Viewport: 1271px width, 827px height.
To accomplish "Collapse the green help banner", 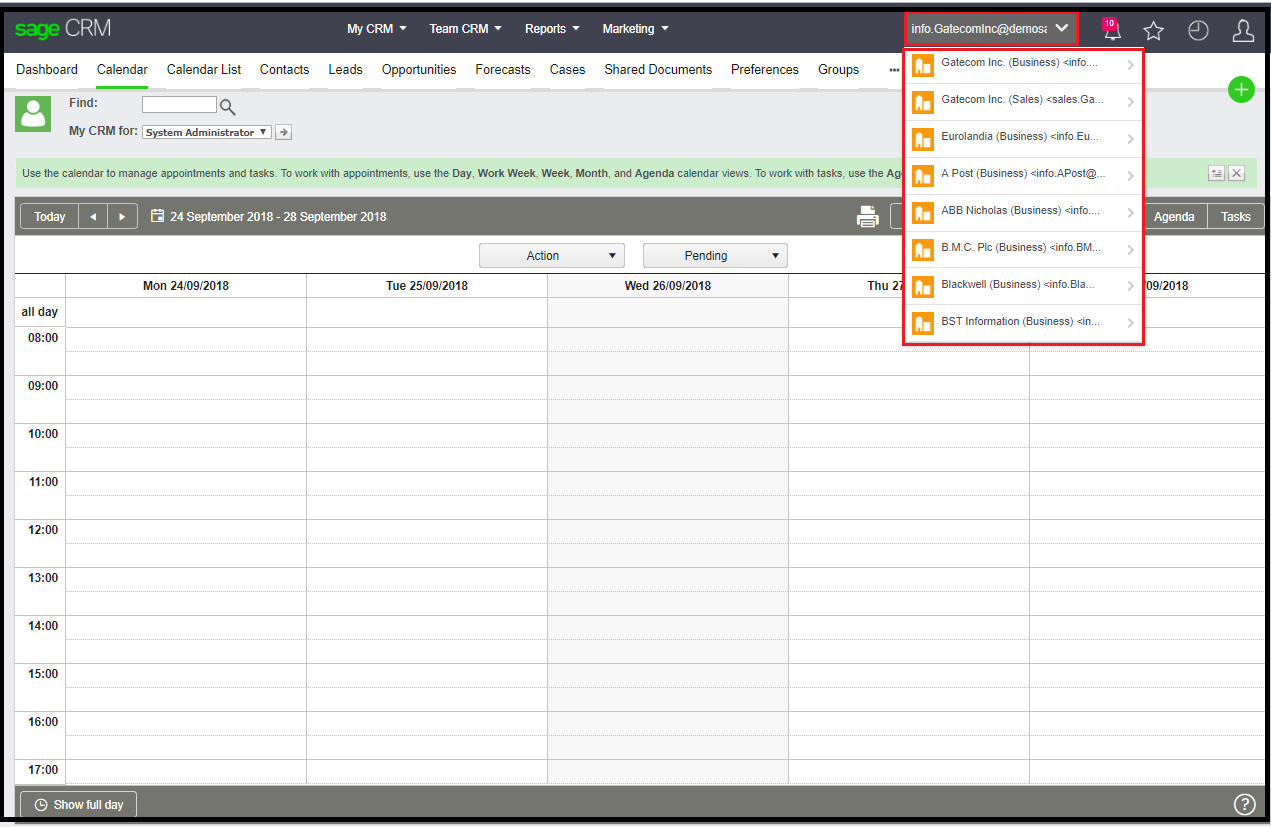I will click(1216, 173).
